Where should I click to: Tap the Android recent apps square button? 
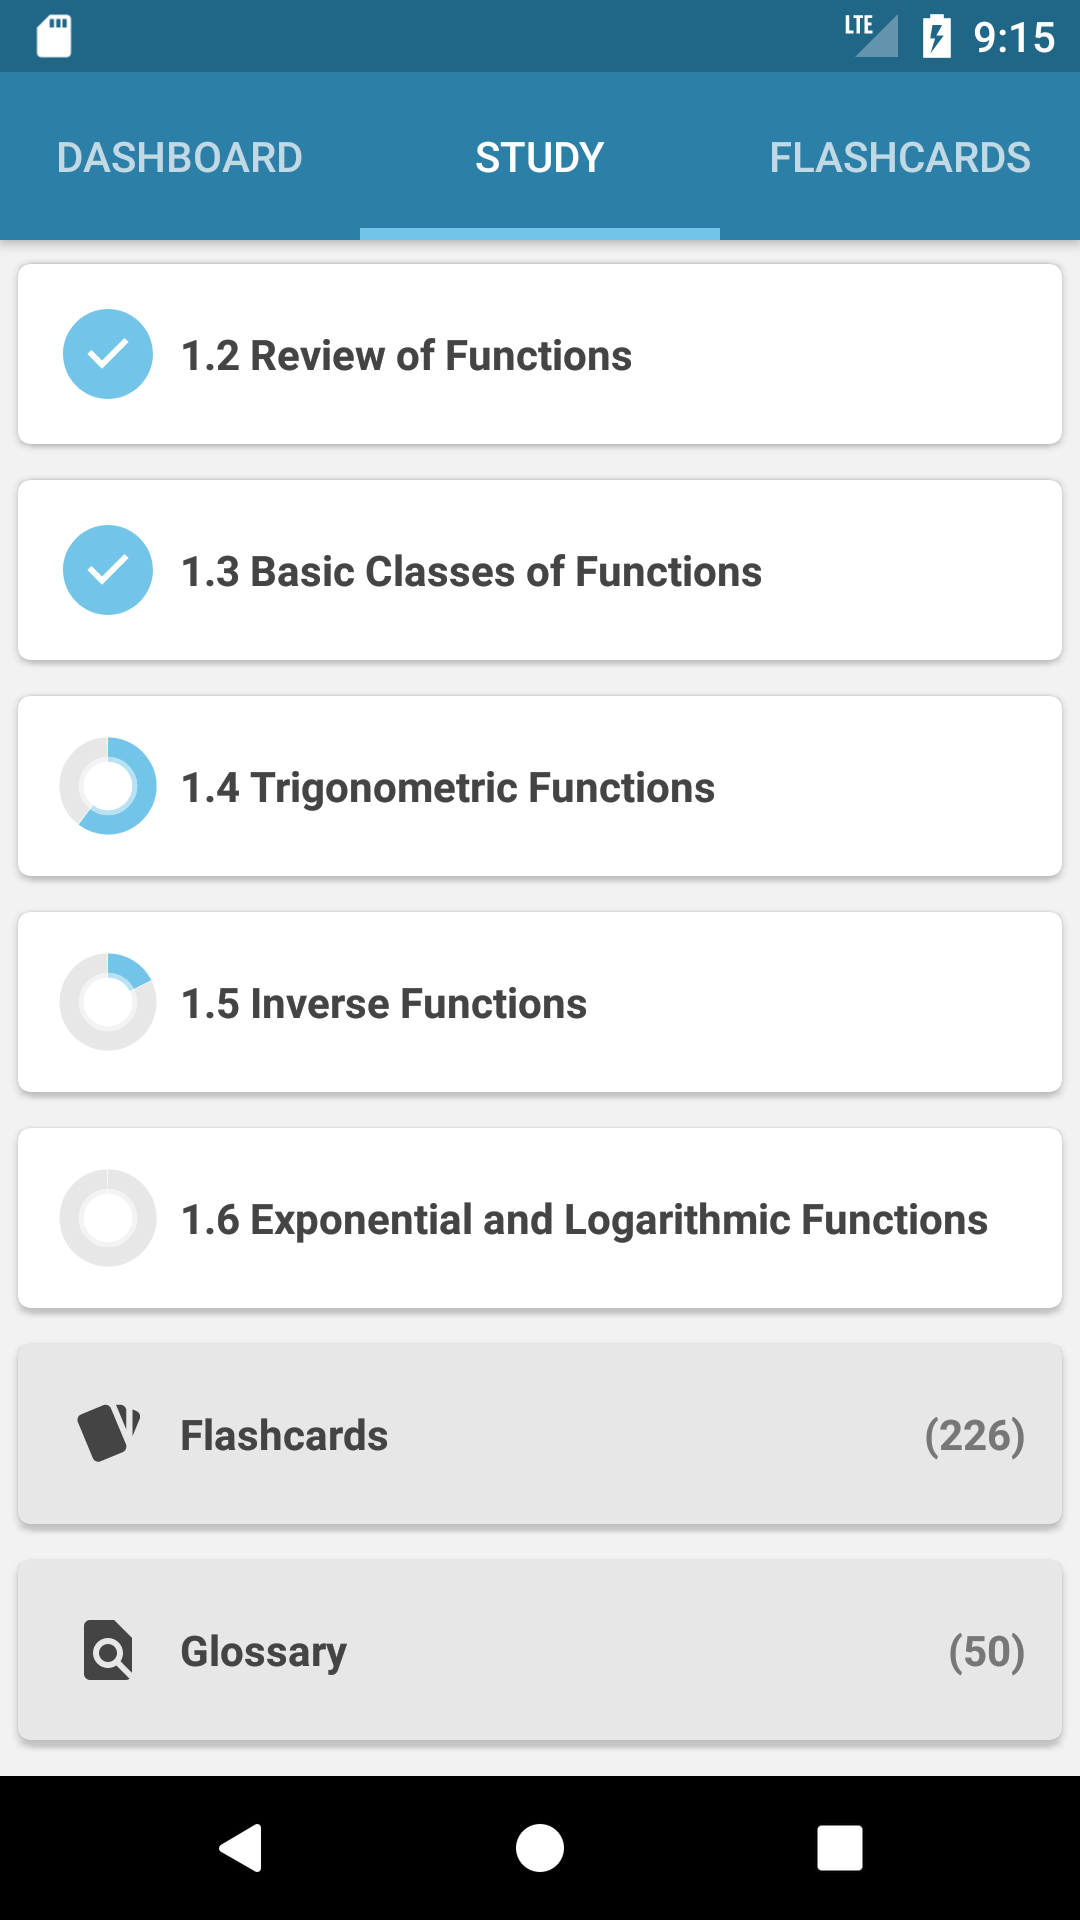[840, 1847]
